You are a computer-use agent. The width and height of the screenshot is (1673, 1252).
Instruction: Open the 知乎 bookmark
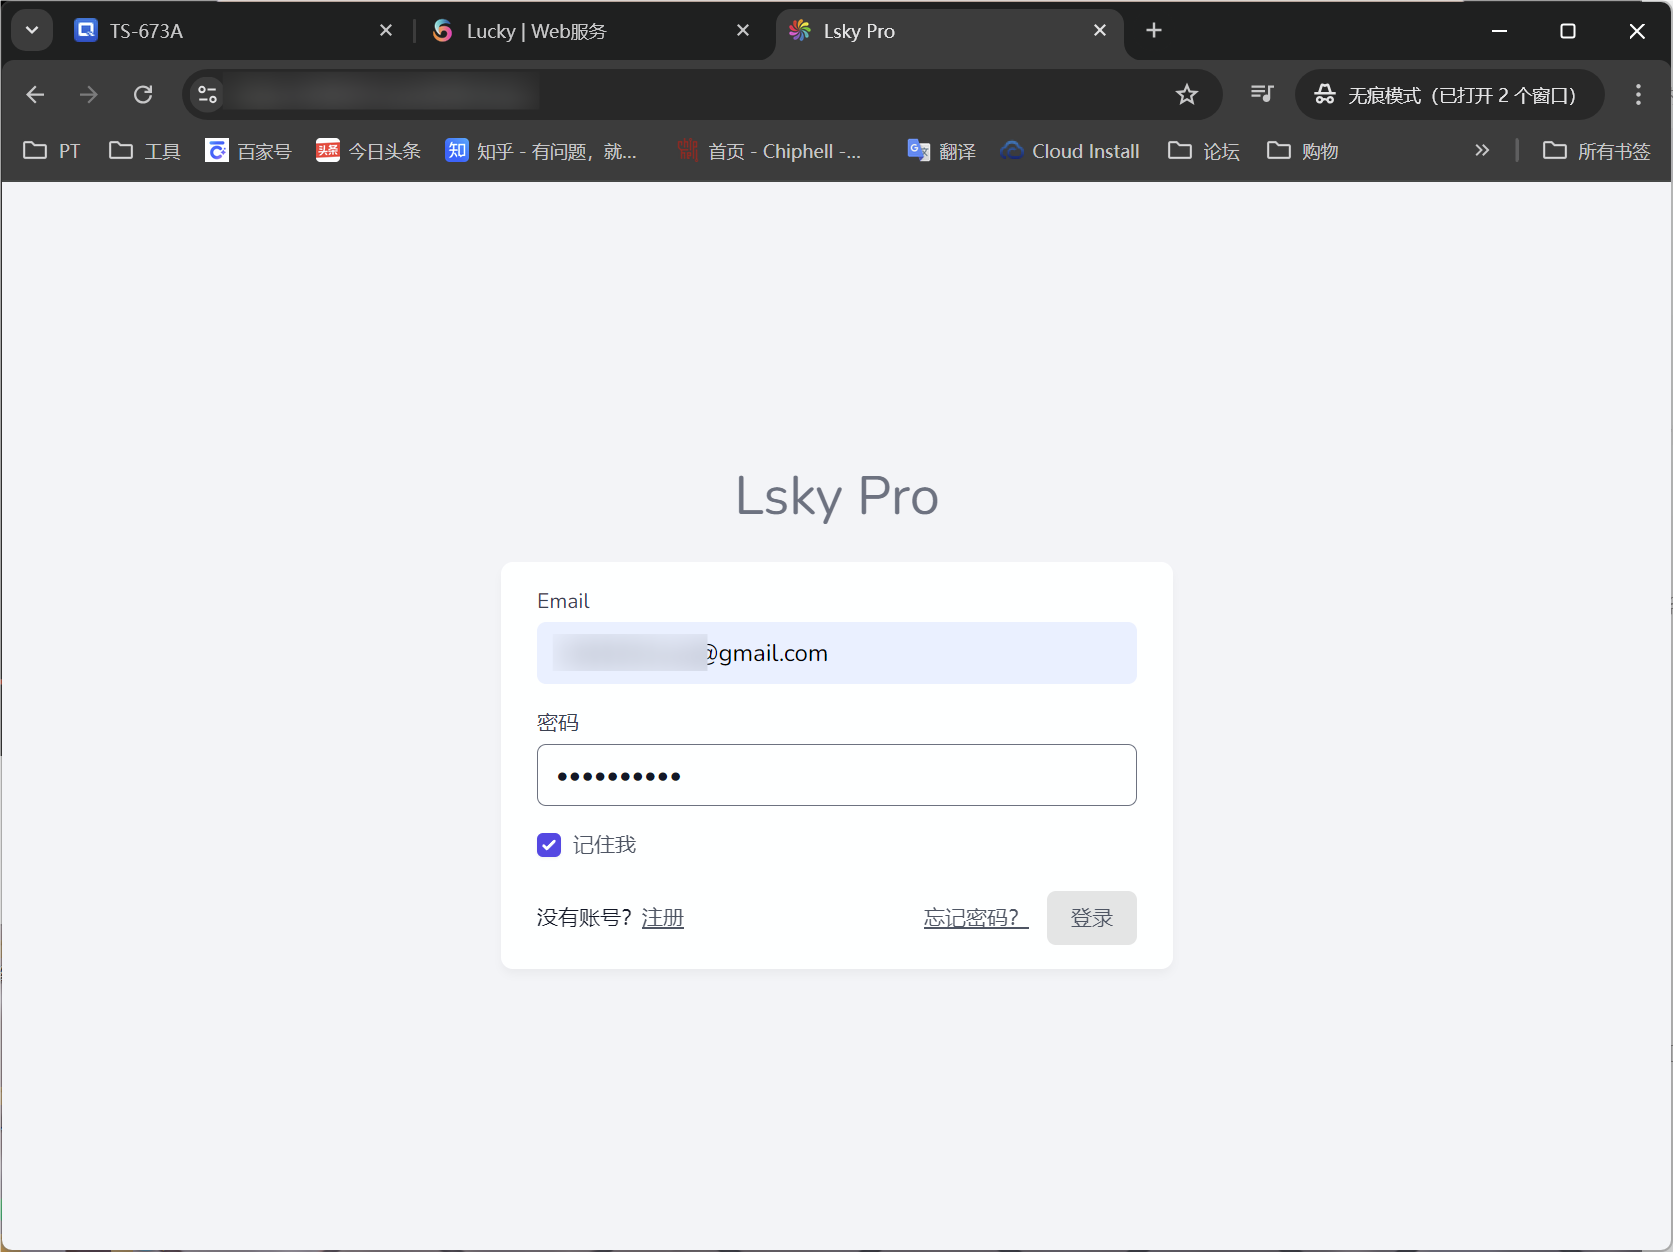[x=541, y=151]
